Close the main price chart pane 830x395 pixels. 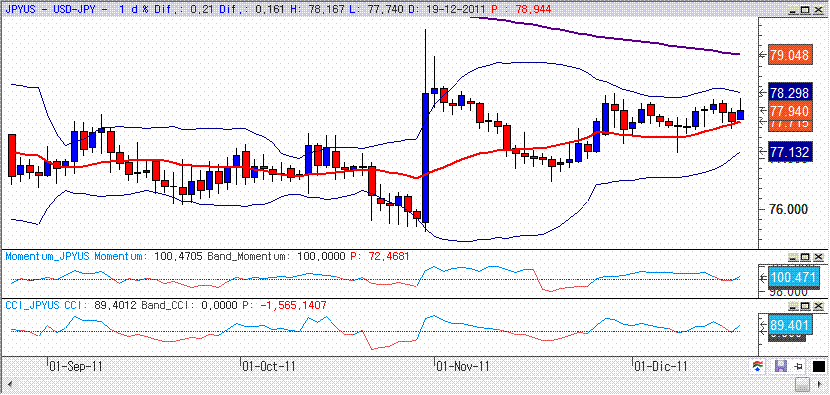[819, 10]
